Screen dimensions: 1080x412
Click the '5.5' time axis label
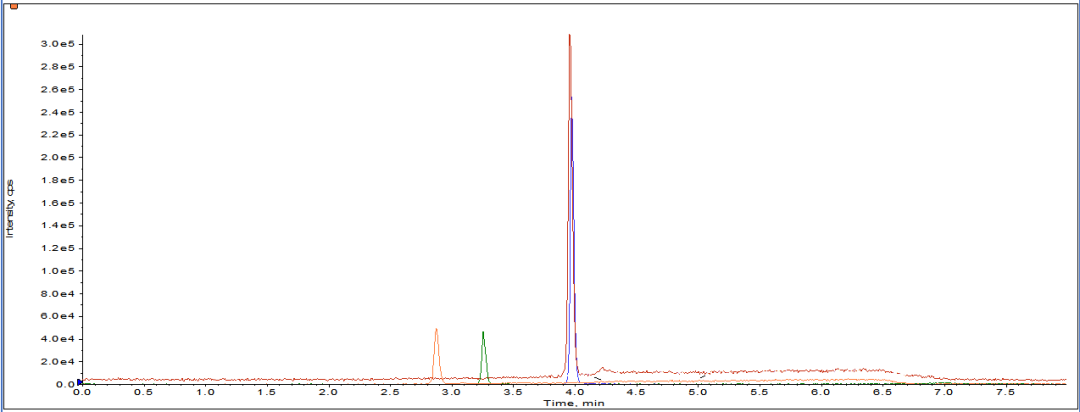point(759,392)
